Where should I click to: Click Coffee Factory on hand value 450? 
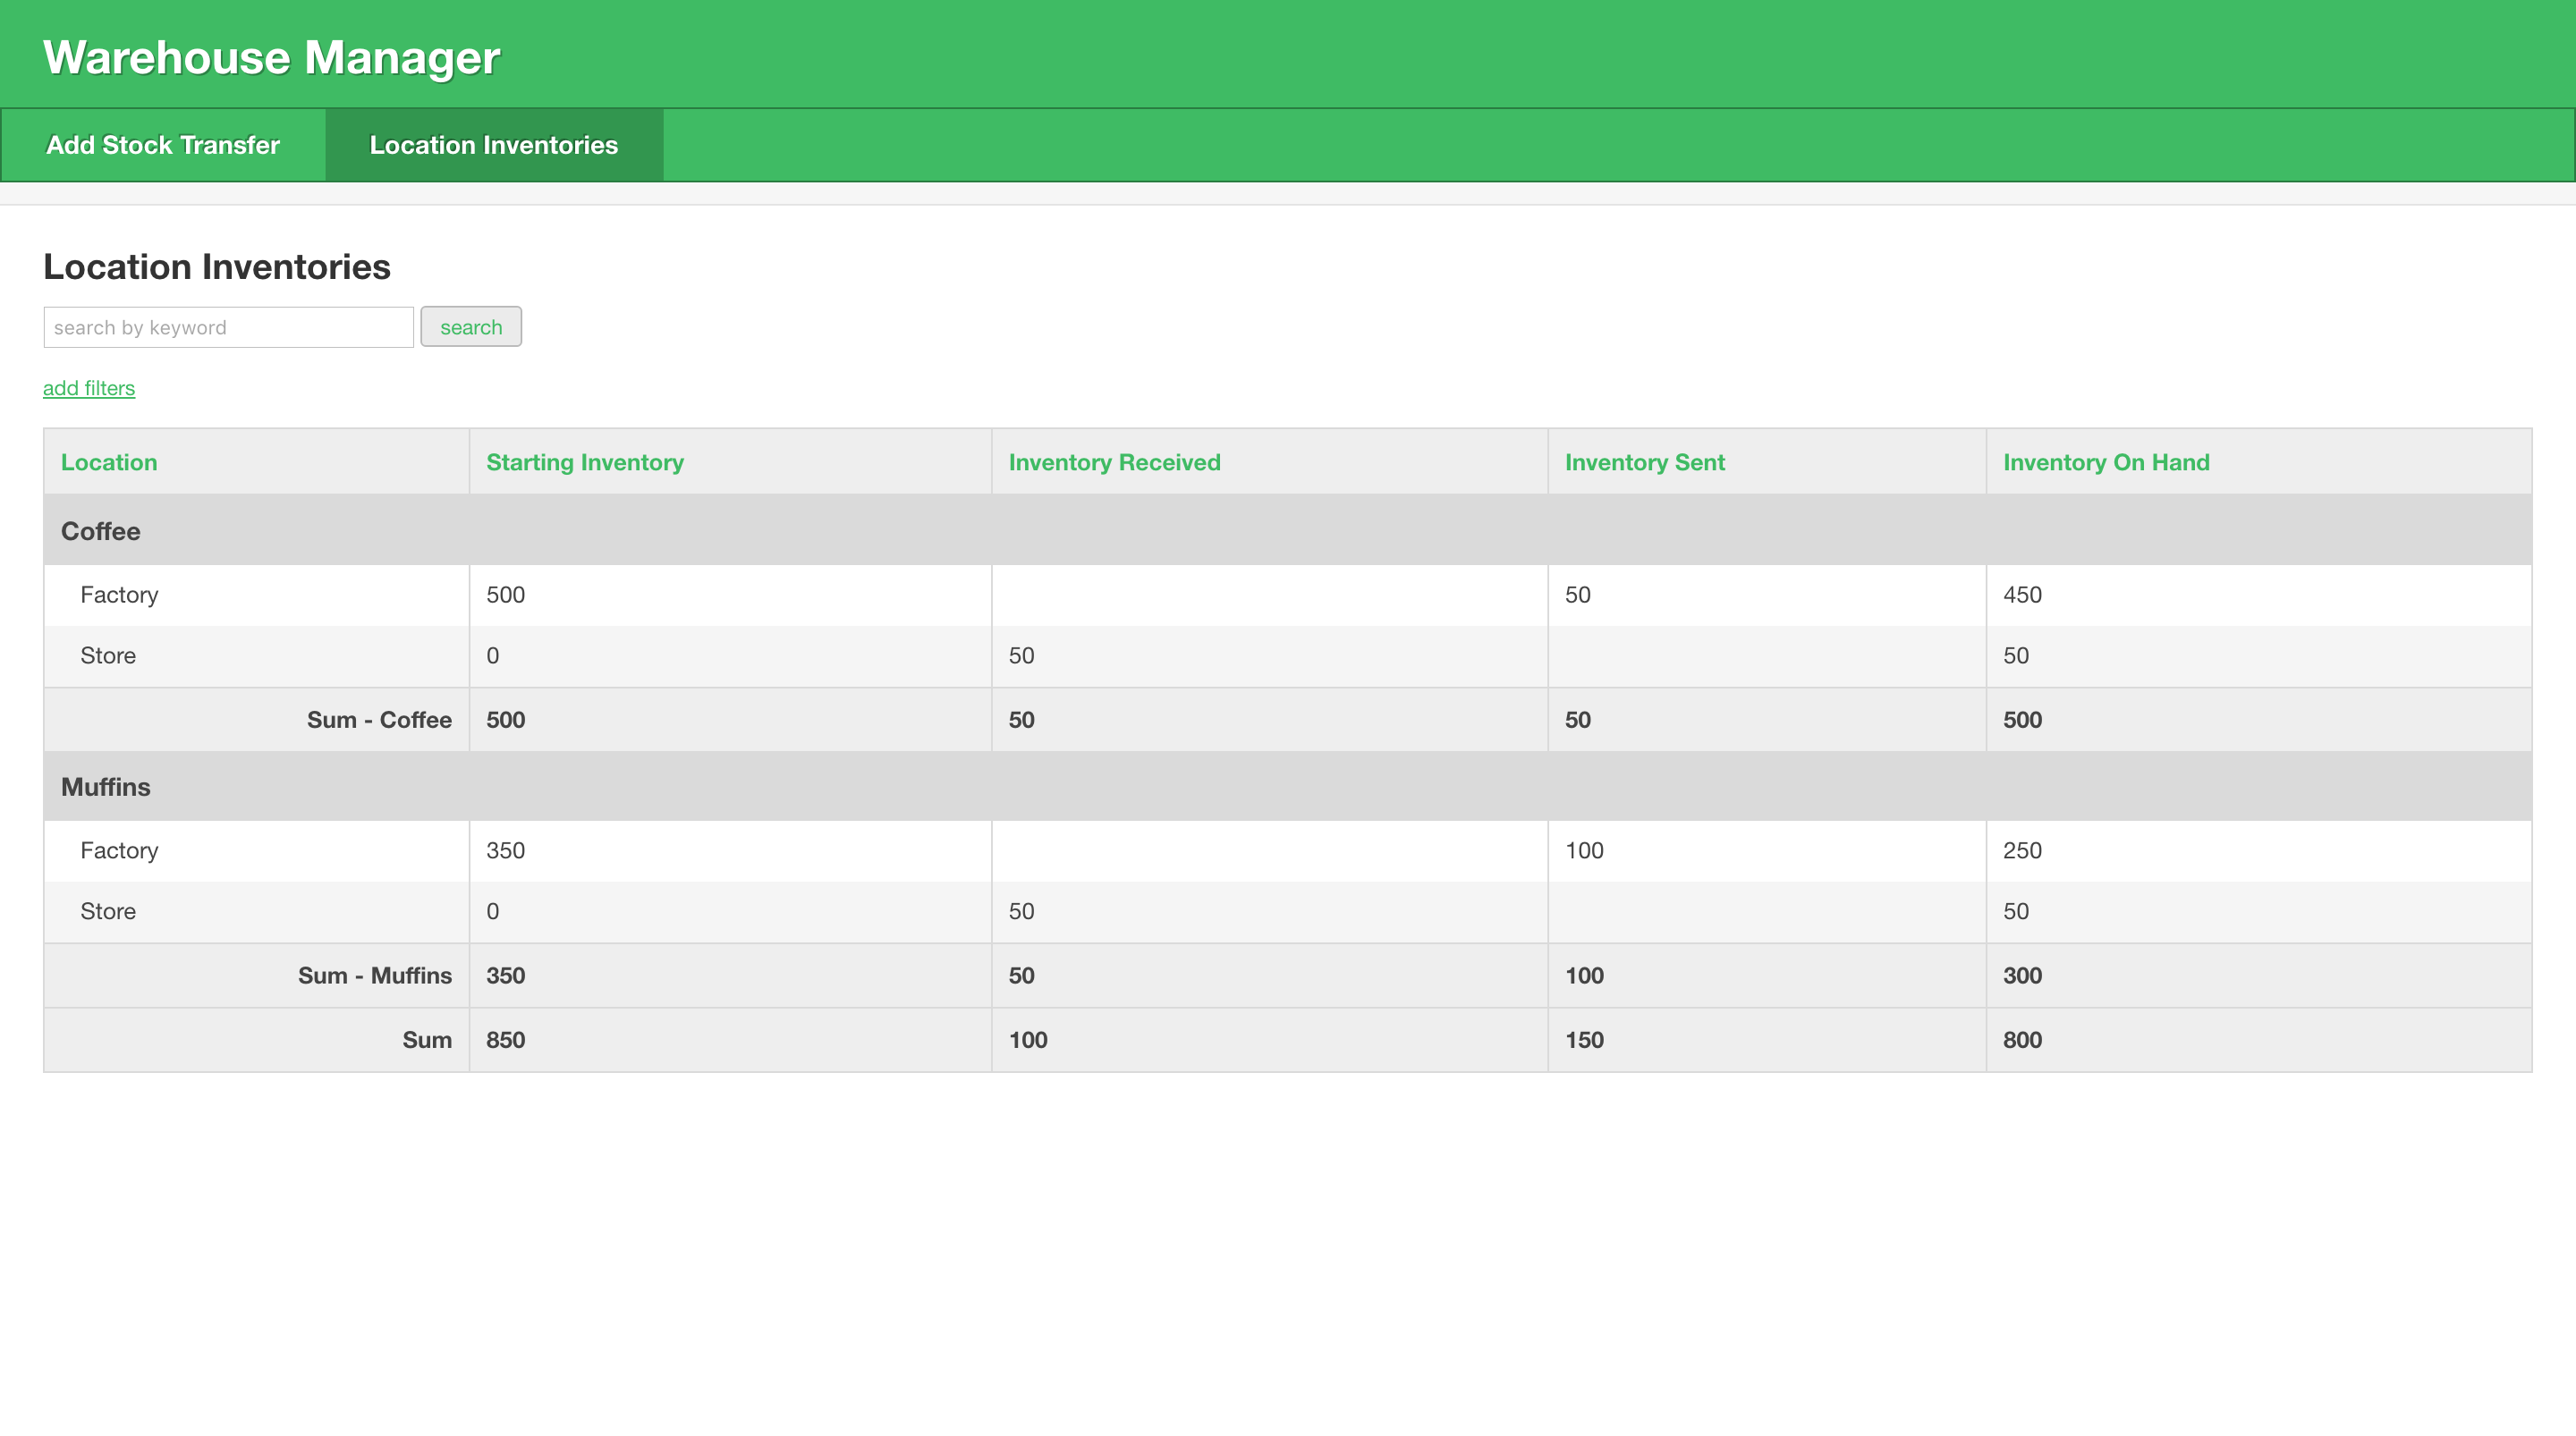2022,595
